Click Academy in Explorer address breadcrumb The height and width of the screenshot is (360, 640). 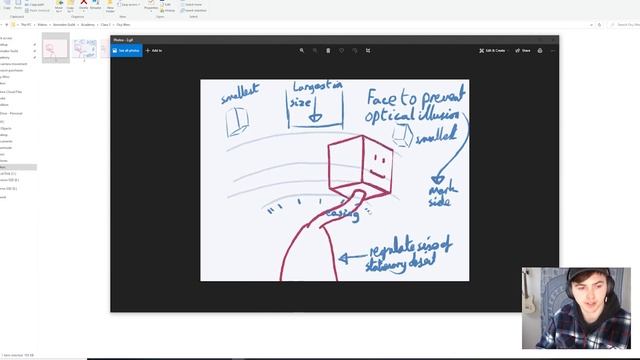(88, 25)
